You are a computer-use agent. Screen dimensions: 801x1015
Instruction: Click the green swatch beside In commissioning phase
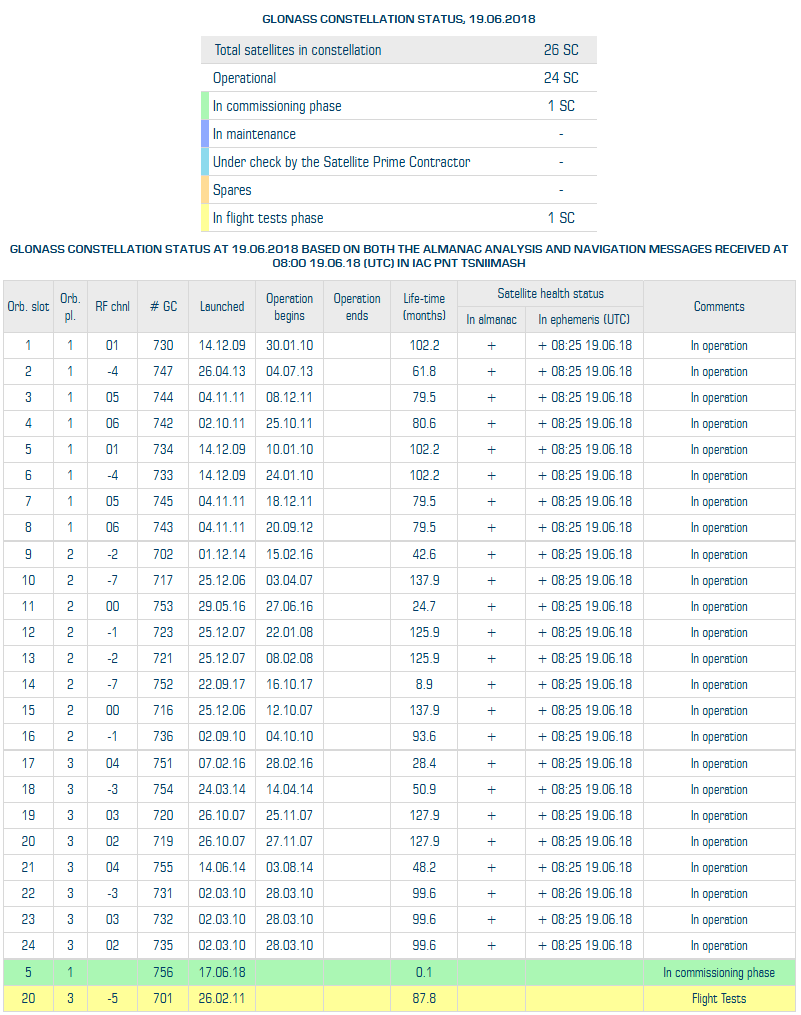coord(205,106)
